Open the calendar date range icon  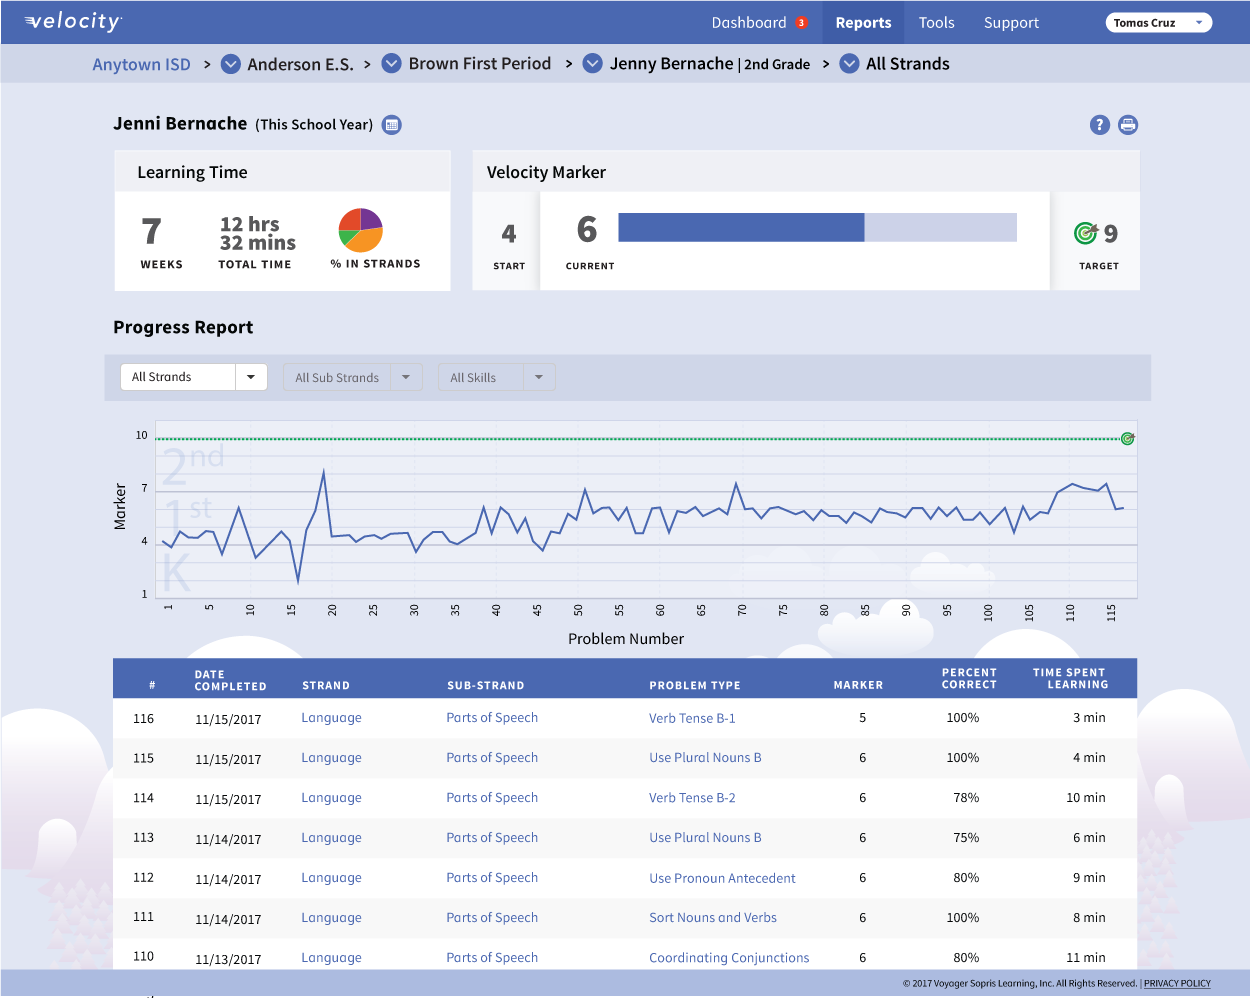392,125
